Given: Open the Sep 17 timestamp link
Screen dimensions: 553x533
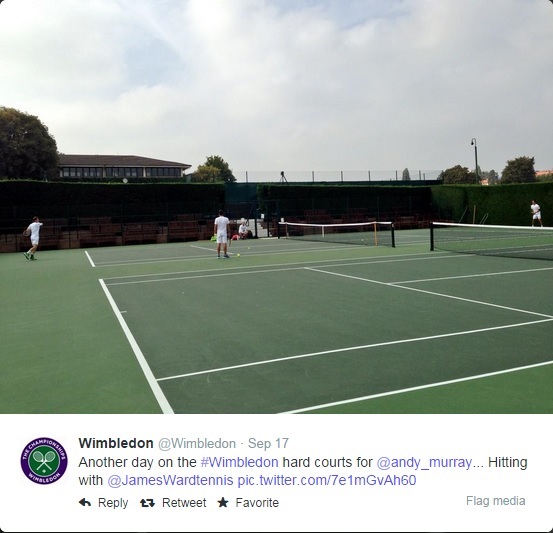Looking at the screenshot, I should tap(268, 443).
